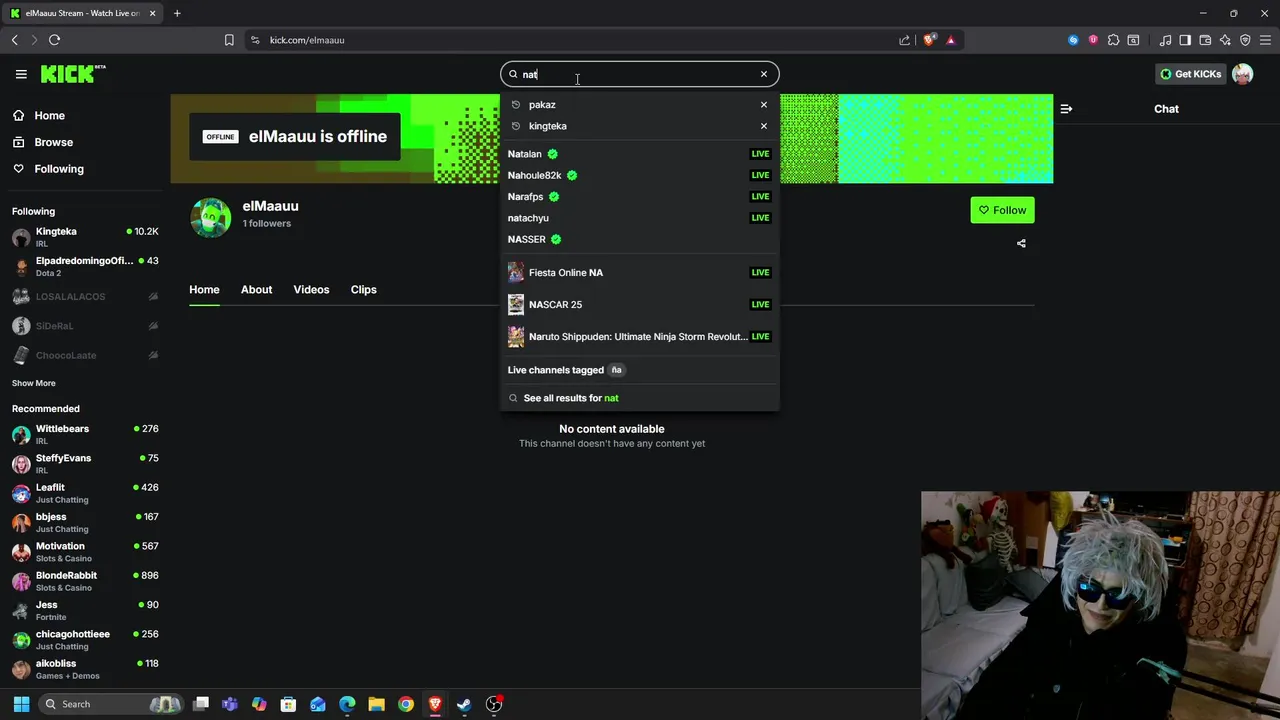Viewport: 1280px width, 720px height.
Task: Open LOSALALACOS offline channel
Action: pos(85,297)
